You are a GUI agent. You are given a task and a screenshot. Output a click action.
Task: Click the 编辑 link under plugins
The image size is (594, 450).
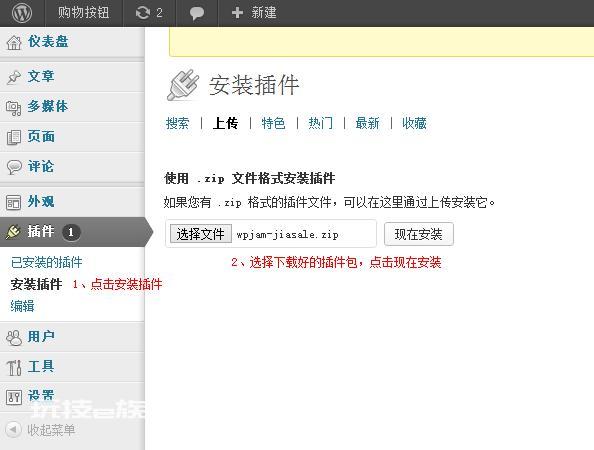22,306
